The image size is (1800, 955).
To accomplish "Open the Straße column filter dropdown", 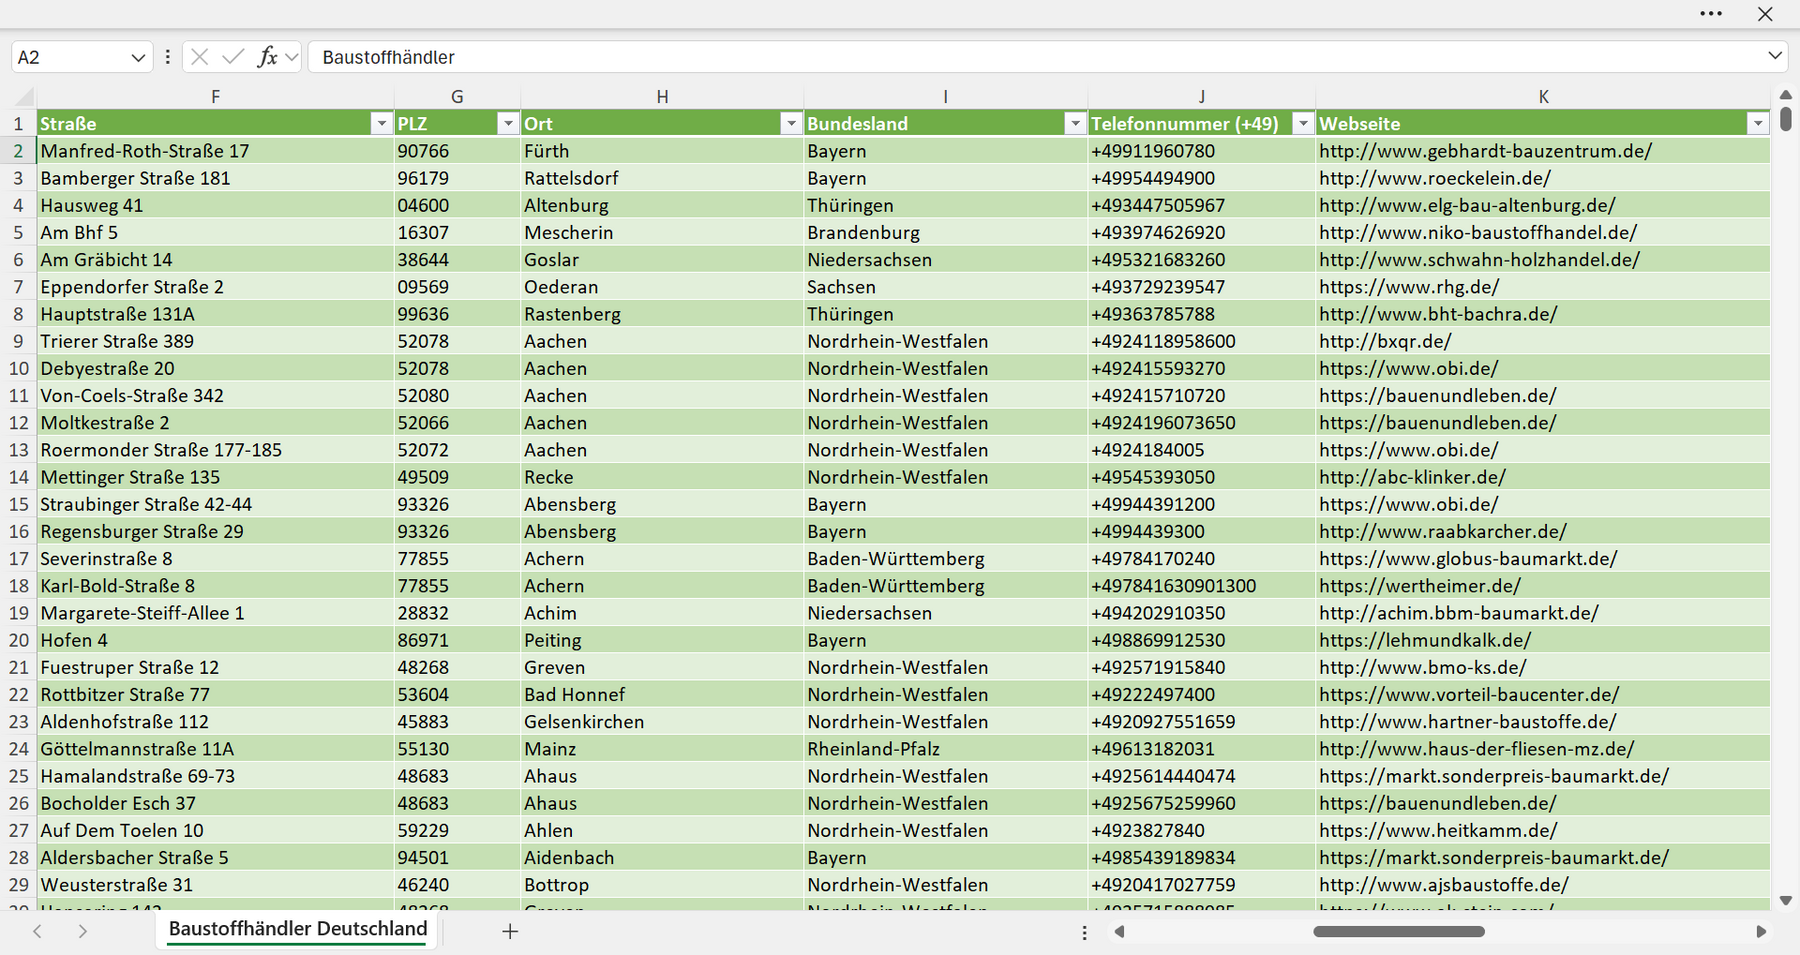I will 381,123.
